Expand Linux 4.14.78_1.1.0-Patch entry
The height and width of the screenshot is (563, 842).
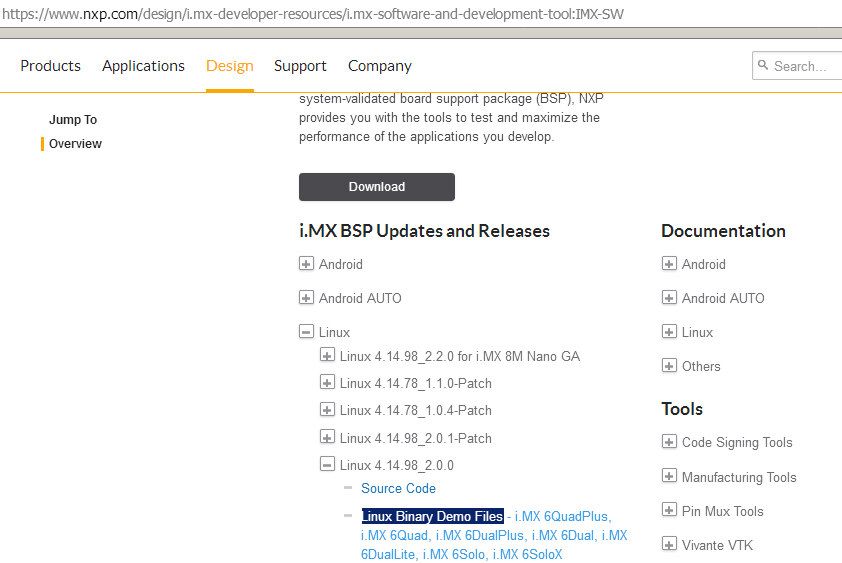tap(327, 383)
